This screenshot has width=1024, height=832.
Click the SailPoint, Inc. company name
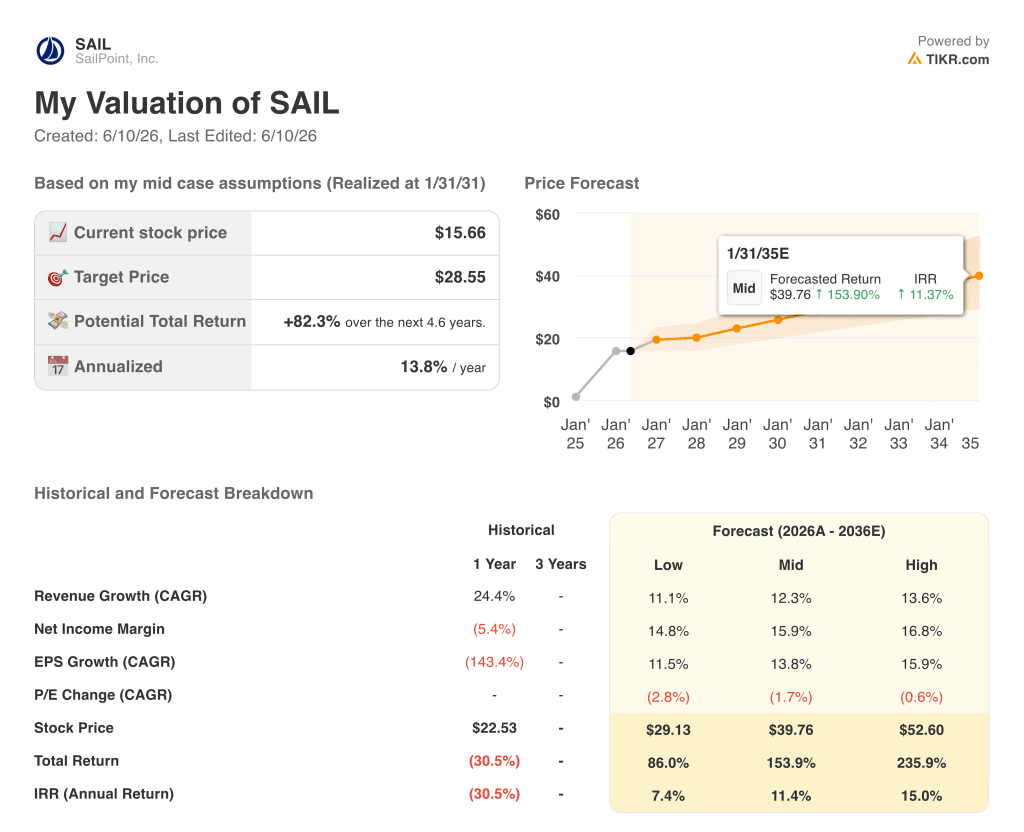[x=116, y=59]
